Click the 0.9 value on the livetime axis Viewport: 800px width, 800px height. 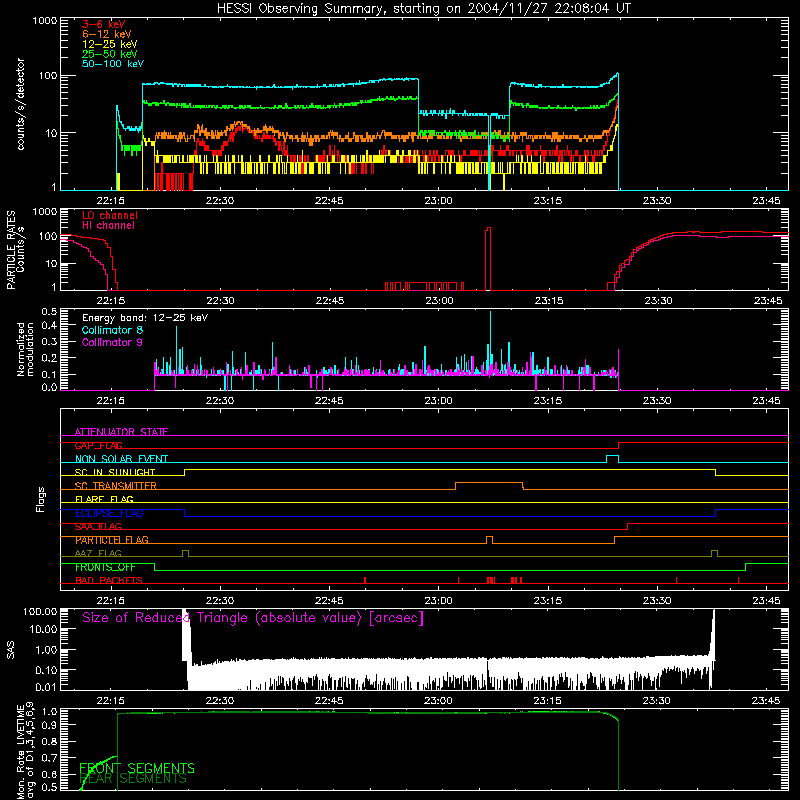point(49,725)
